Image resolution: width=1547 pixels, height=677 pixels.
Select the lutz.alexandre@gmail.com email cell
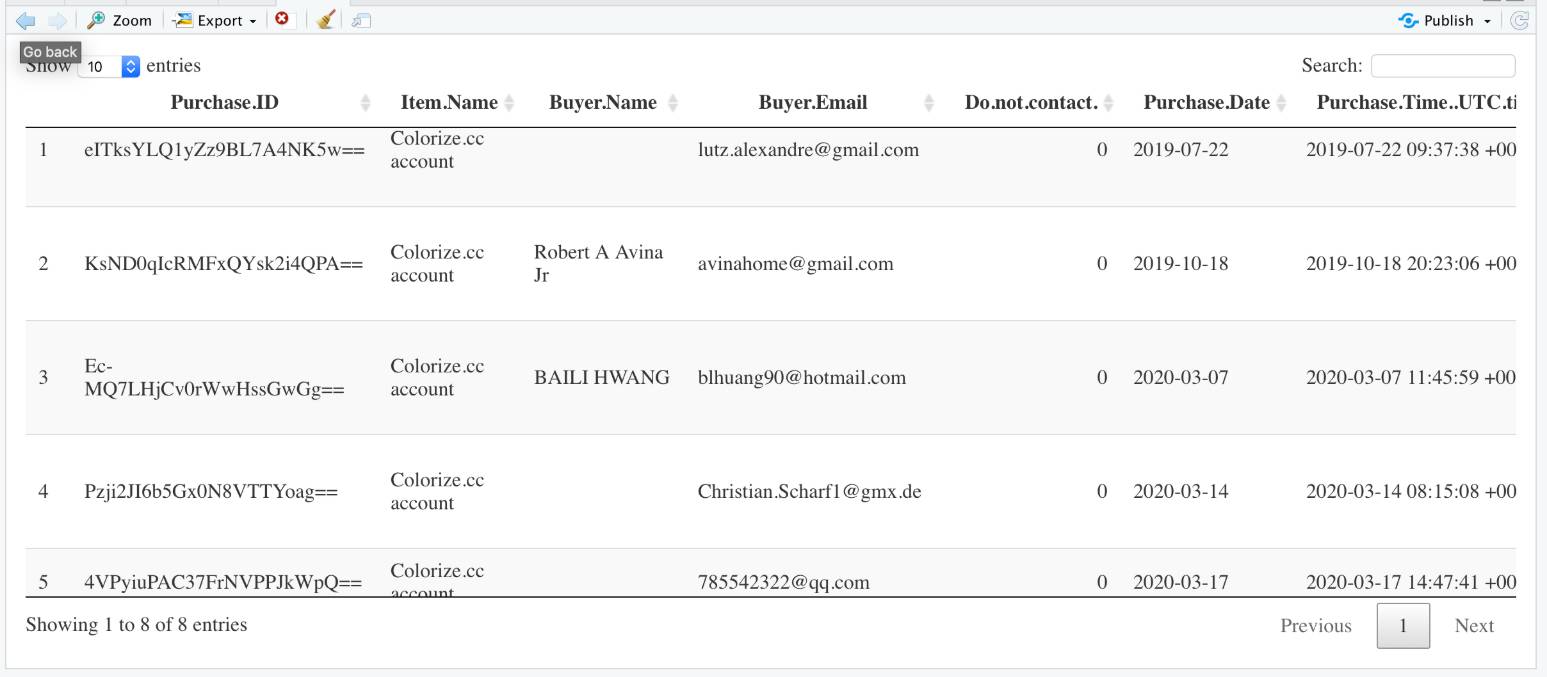coord(808,150)
